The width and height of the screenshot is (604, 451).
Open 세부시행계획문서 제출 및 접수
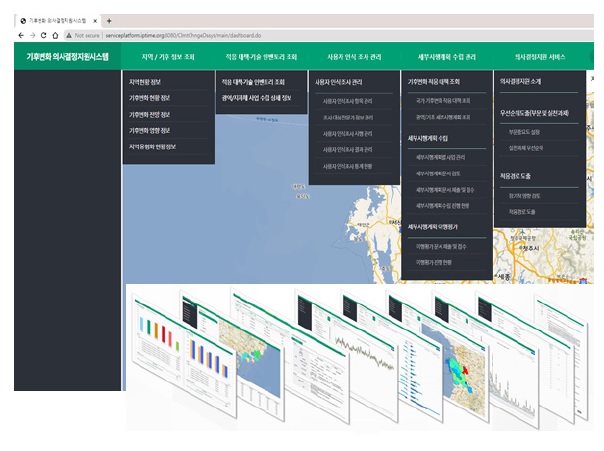[x=445, y=190]
